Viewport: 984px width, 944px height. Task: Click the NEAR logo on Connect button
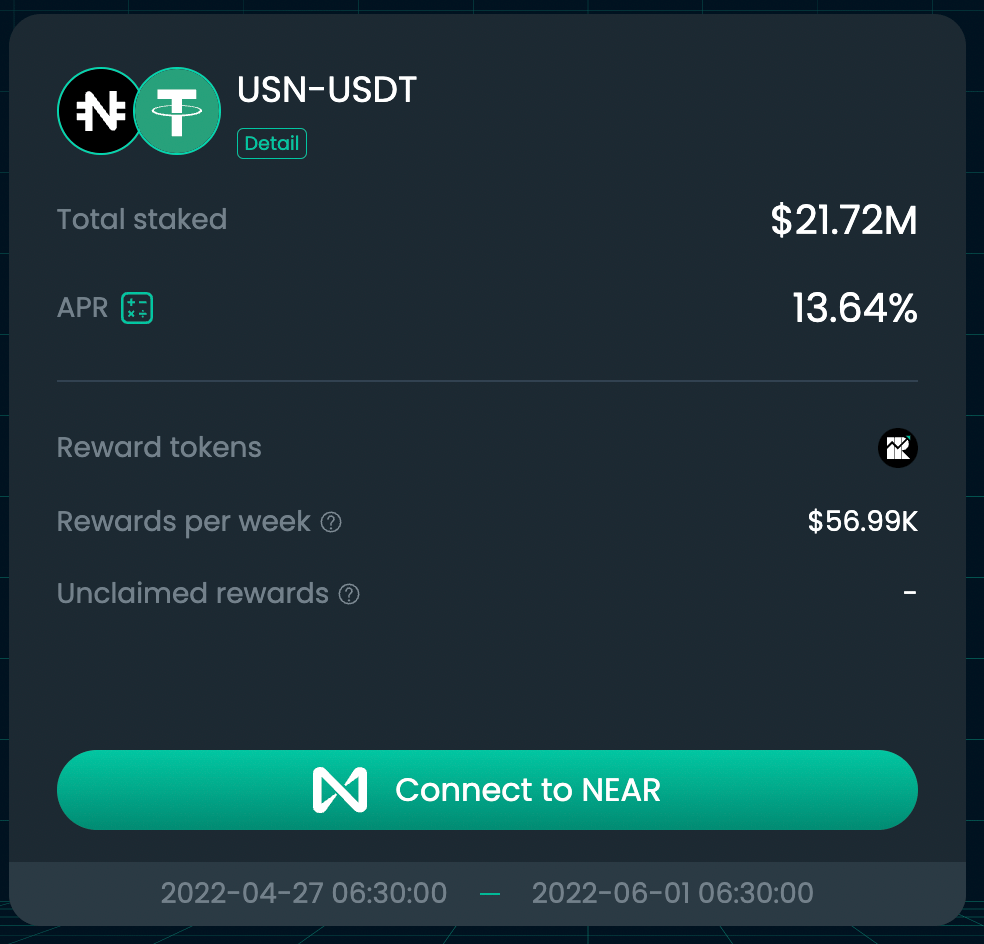pos(339,790)
